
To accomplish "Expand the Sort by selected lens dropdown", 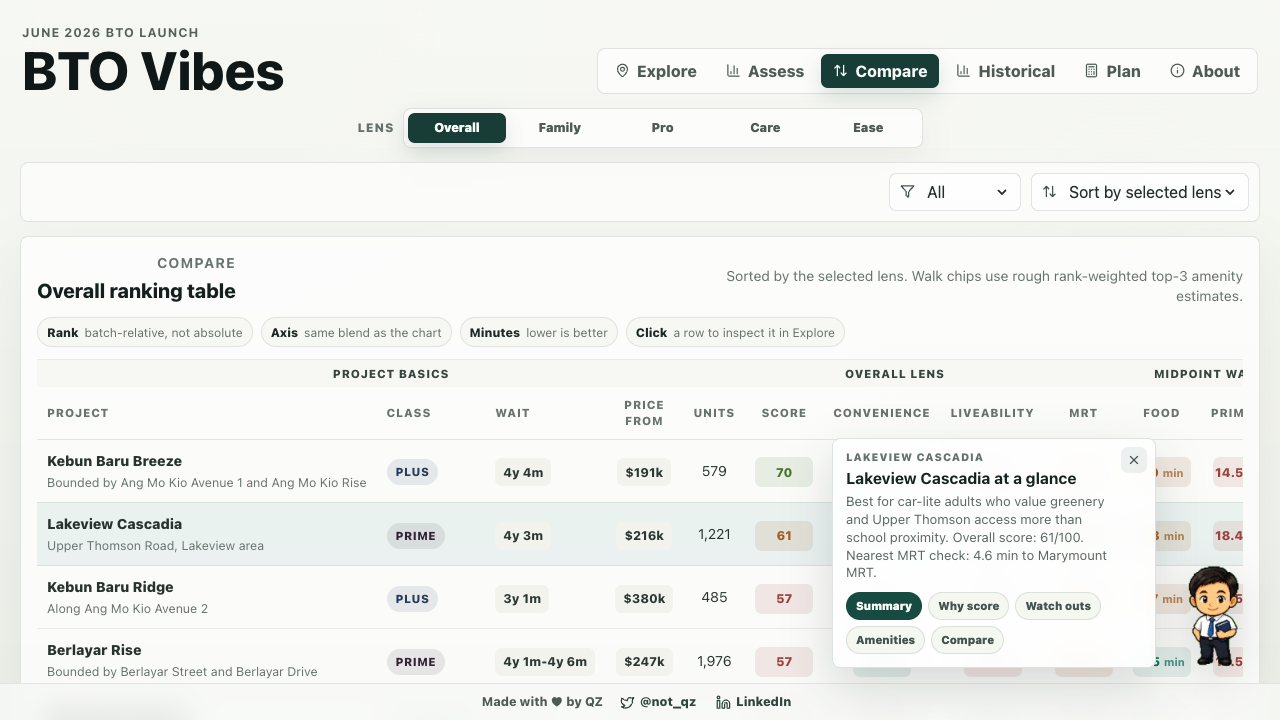I will pos(1140,192).
